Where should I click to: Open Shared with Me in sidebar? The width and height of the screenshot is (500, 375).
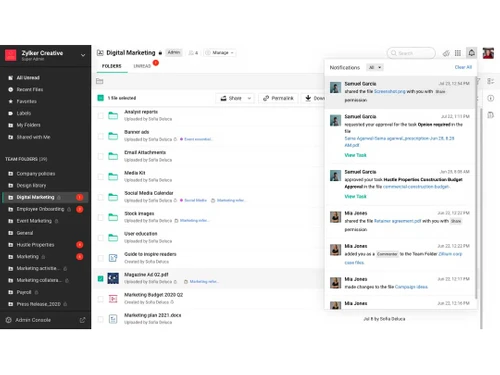click(x=33, y=137)
